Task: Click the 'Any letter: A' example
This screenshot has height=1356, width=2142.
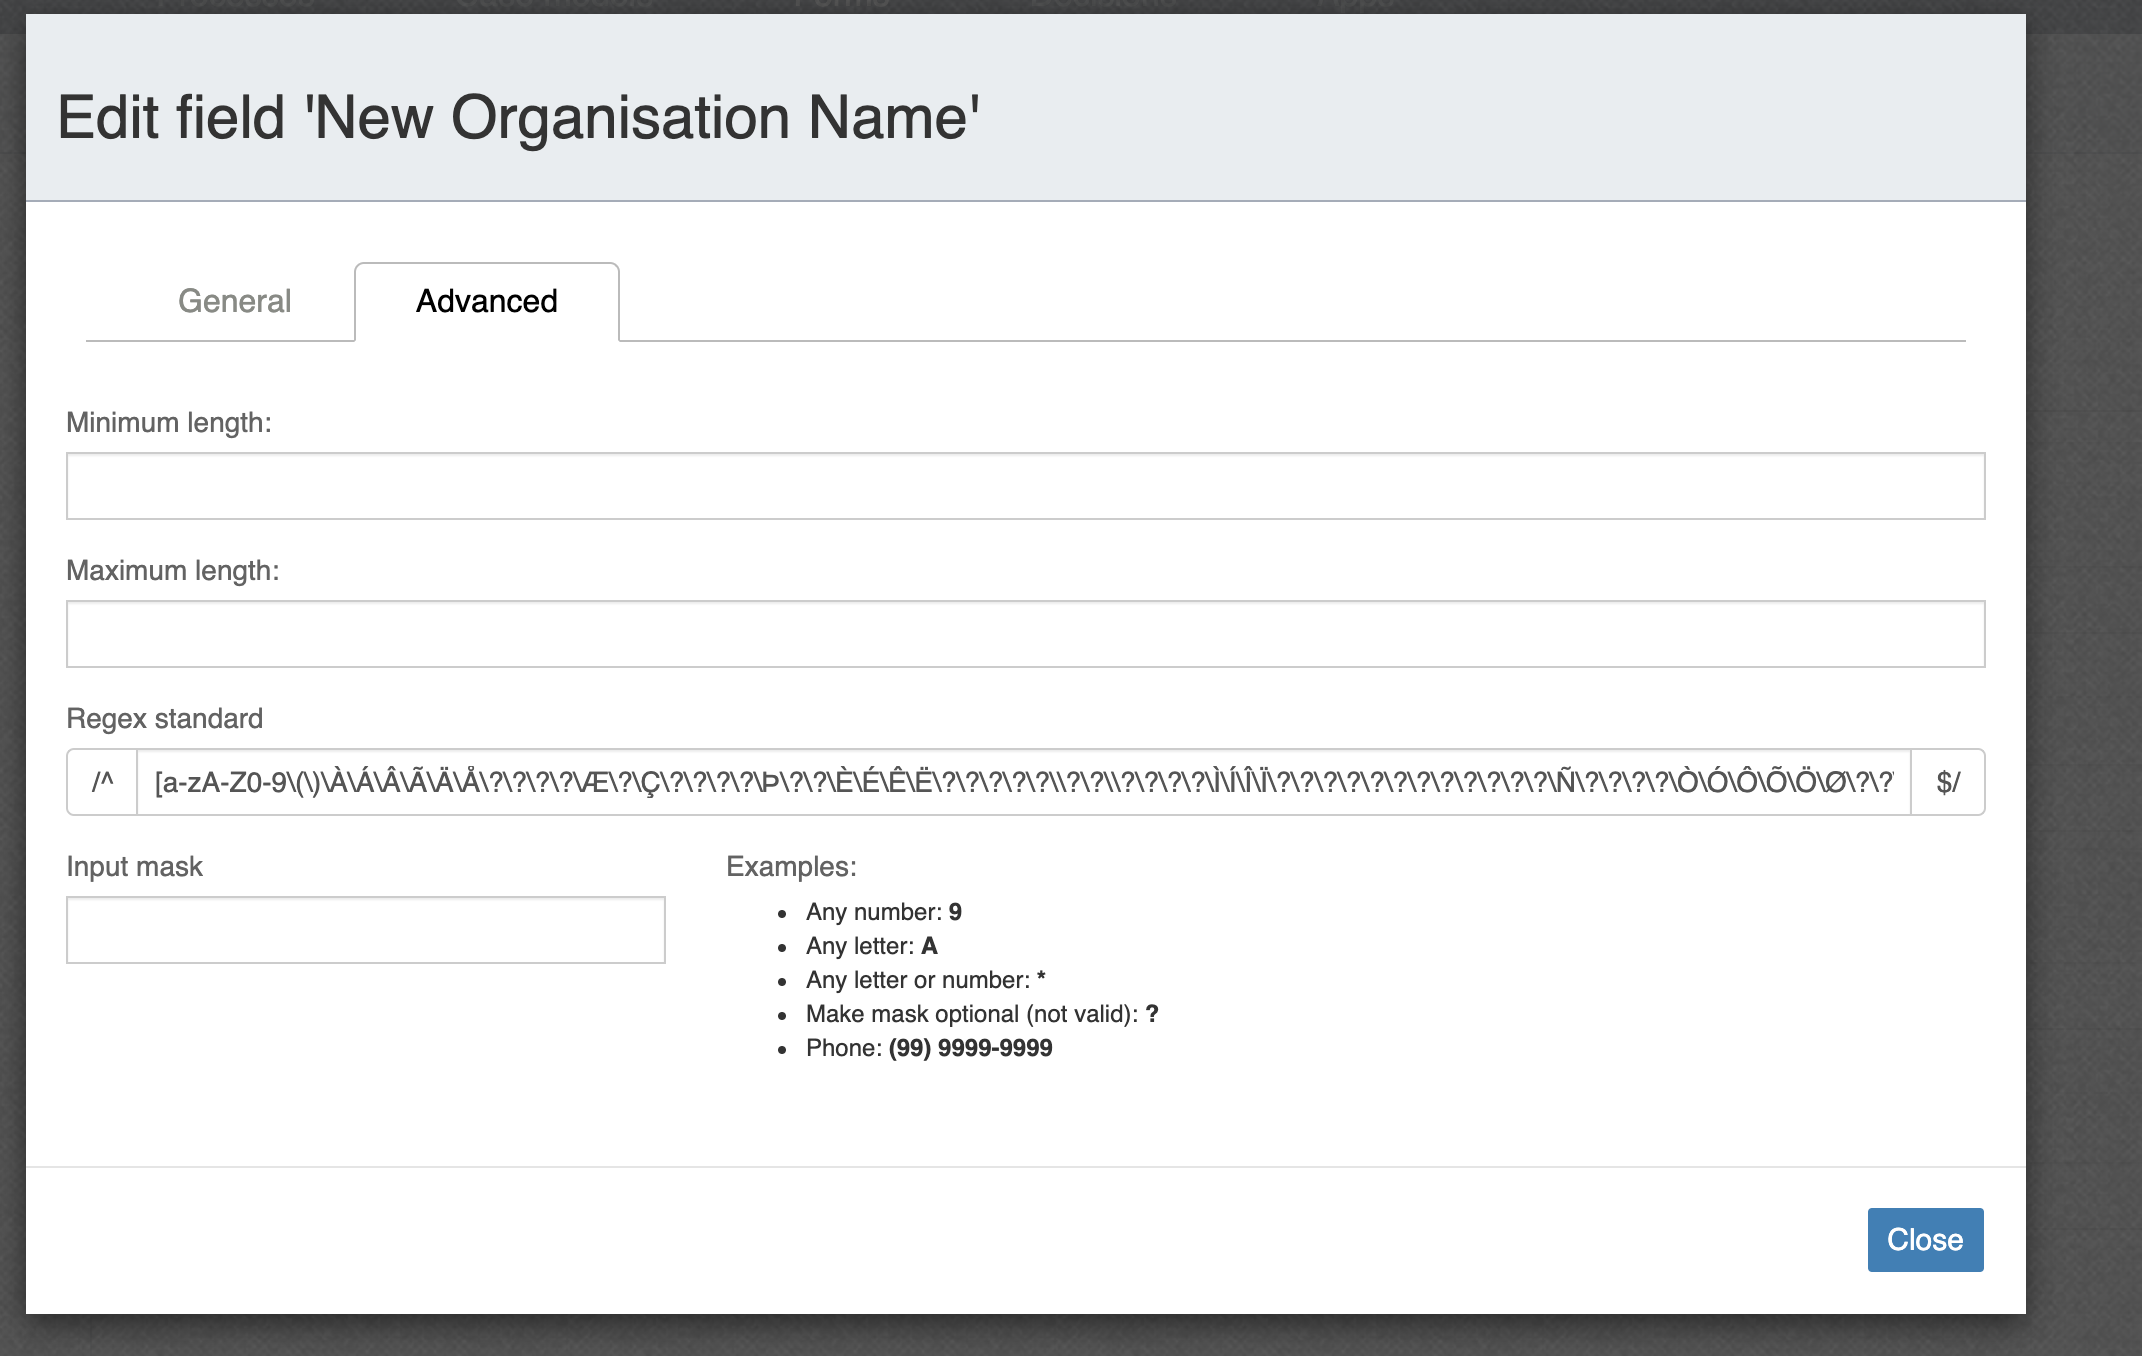Action: click(x=872, y=946)
